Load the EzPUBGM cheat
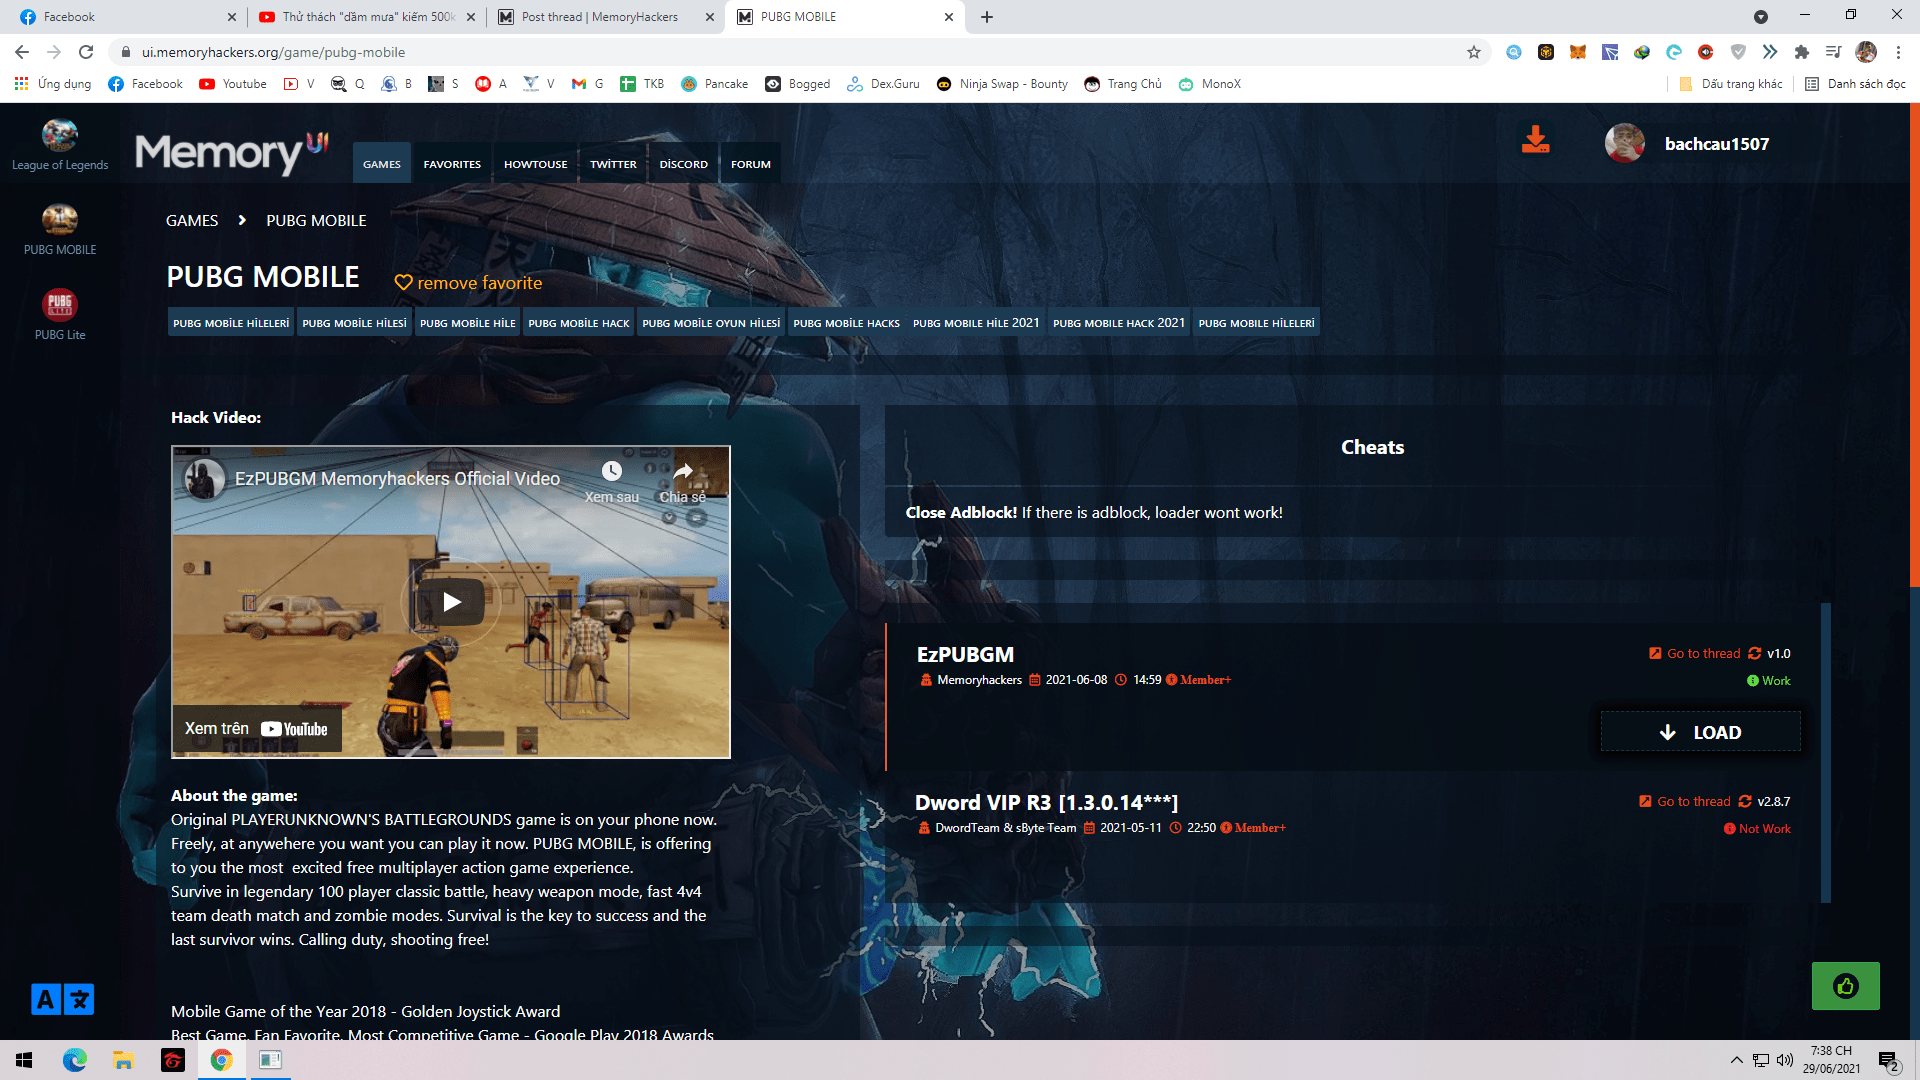 [x=1700, y=732]
